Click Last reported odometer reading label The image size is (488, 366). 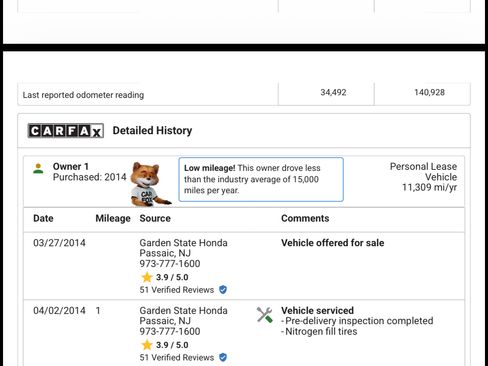pyautogui.click(x=83, y=95)
